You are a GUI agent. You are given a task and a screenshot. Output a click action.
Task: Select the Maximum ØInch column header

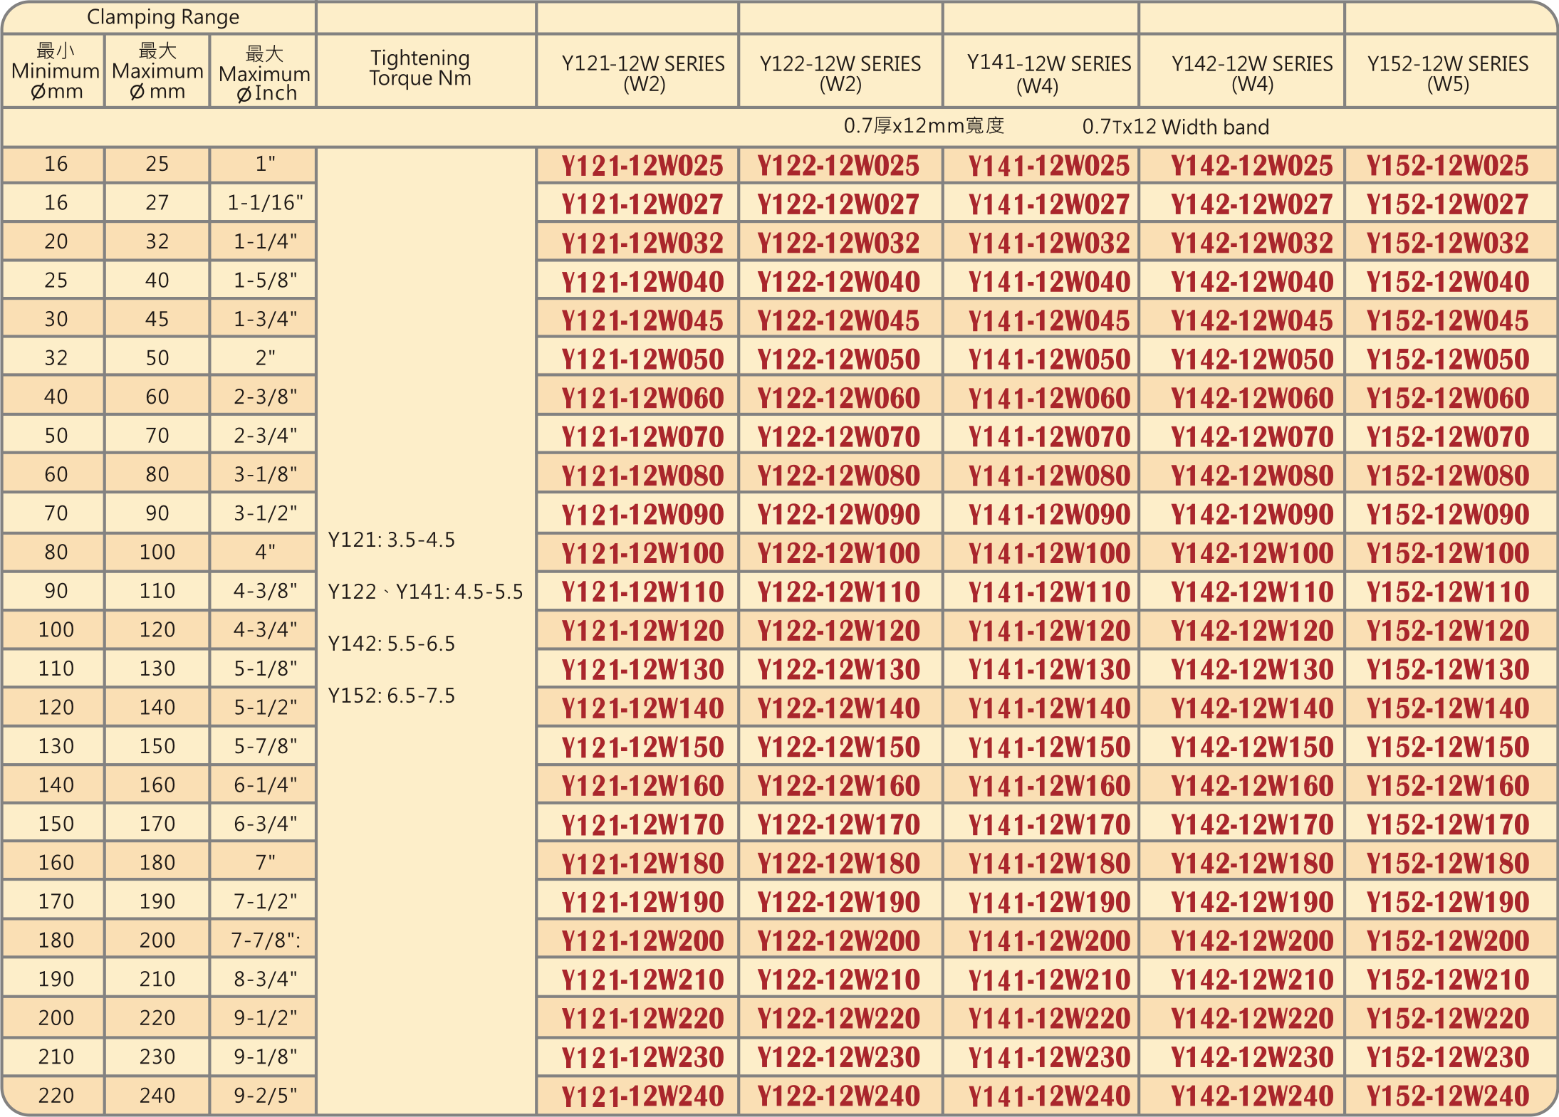tap(264, 73)
